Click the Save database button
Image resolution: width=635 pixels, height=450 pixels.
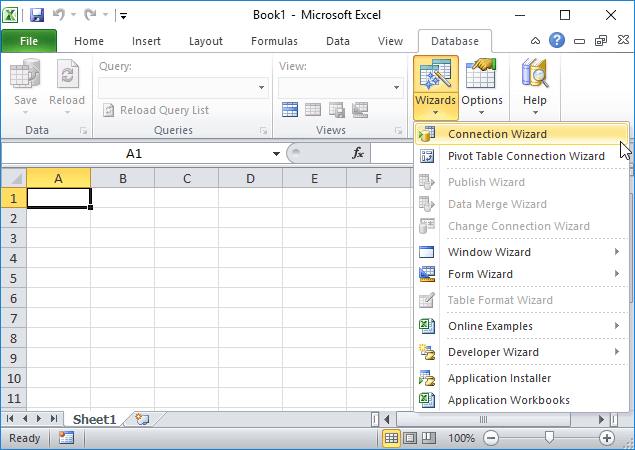(25, 87)
